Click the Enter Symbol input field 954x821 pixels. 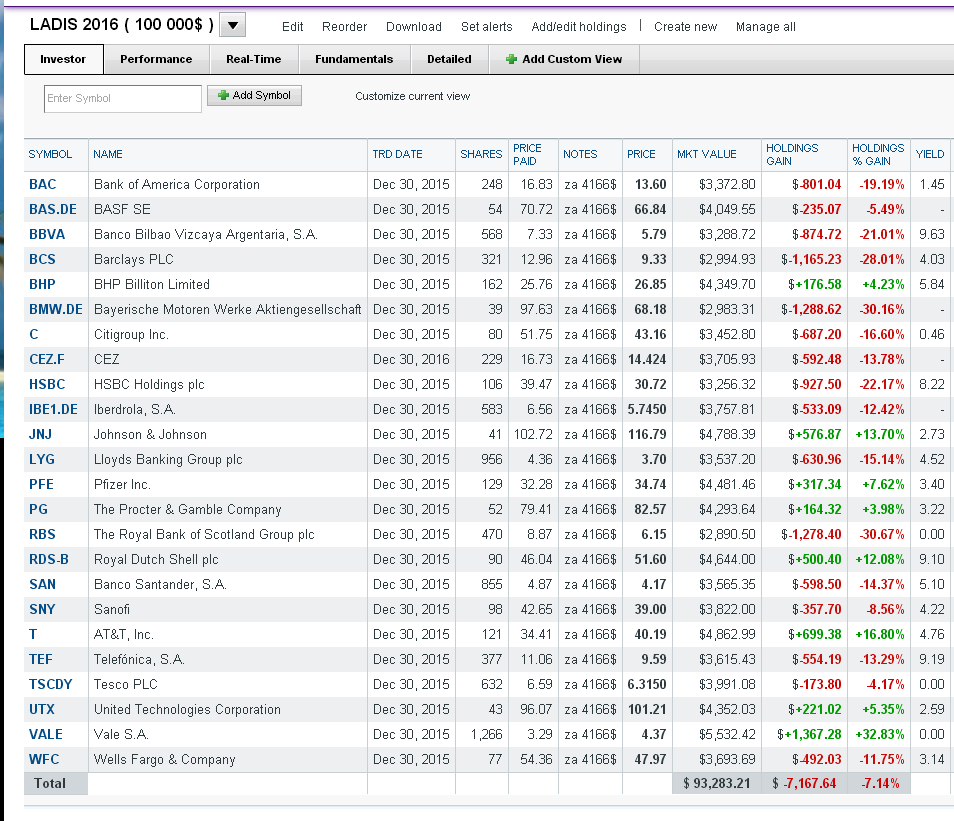123,99
